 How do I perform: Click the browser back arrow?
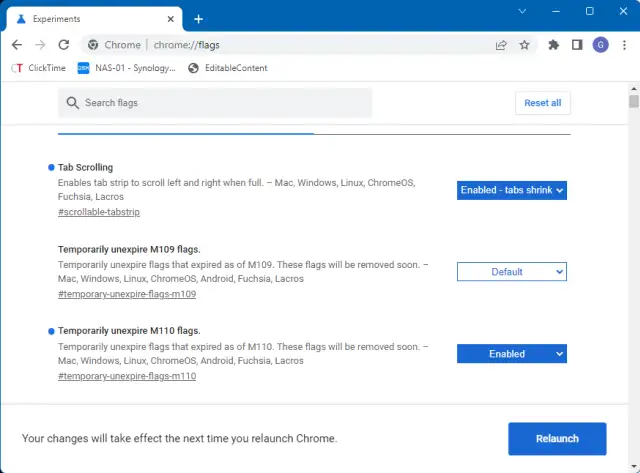point(17,45)
